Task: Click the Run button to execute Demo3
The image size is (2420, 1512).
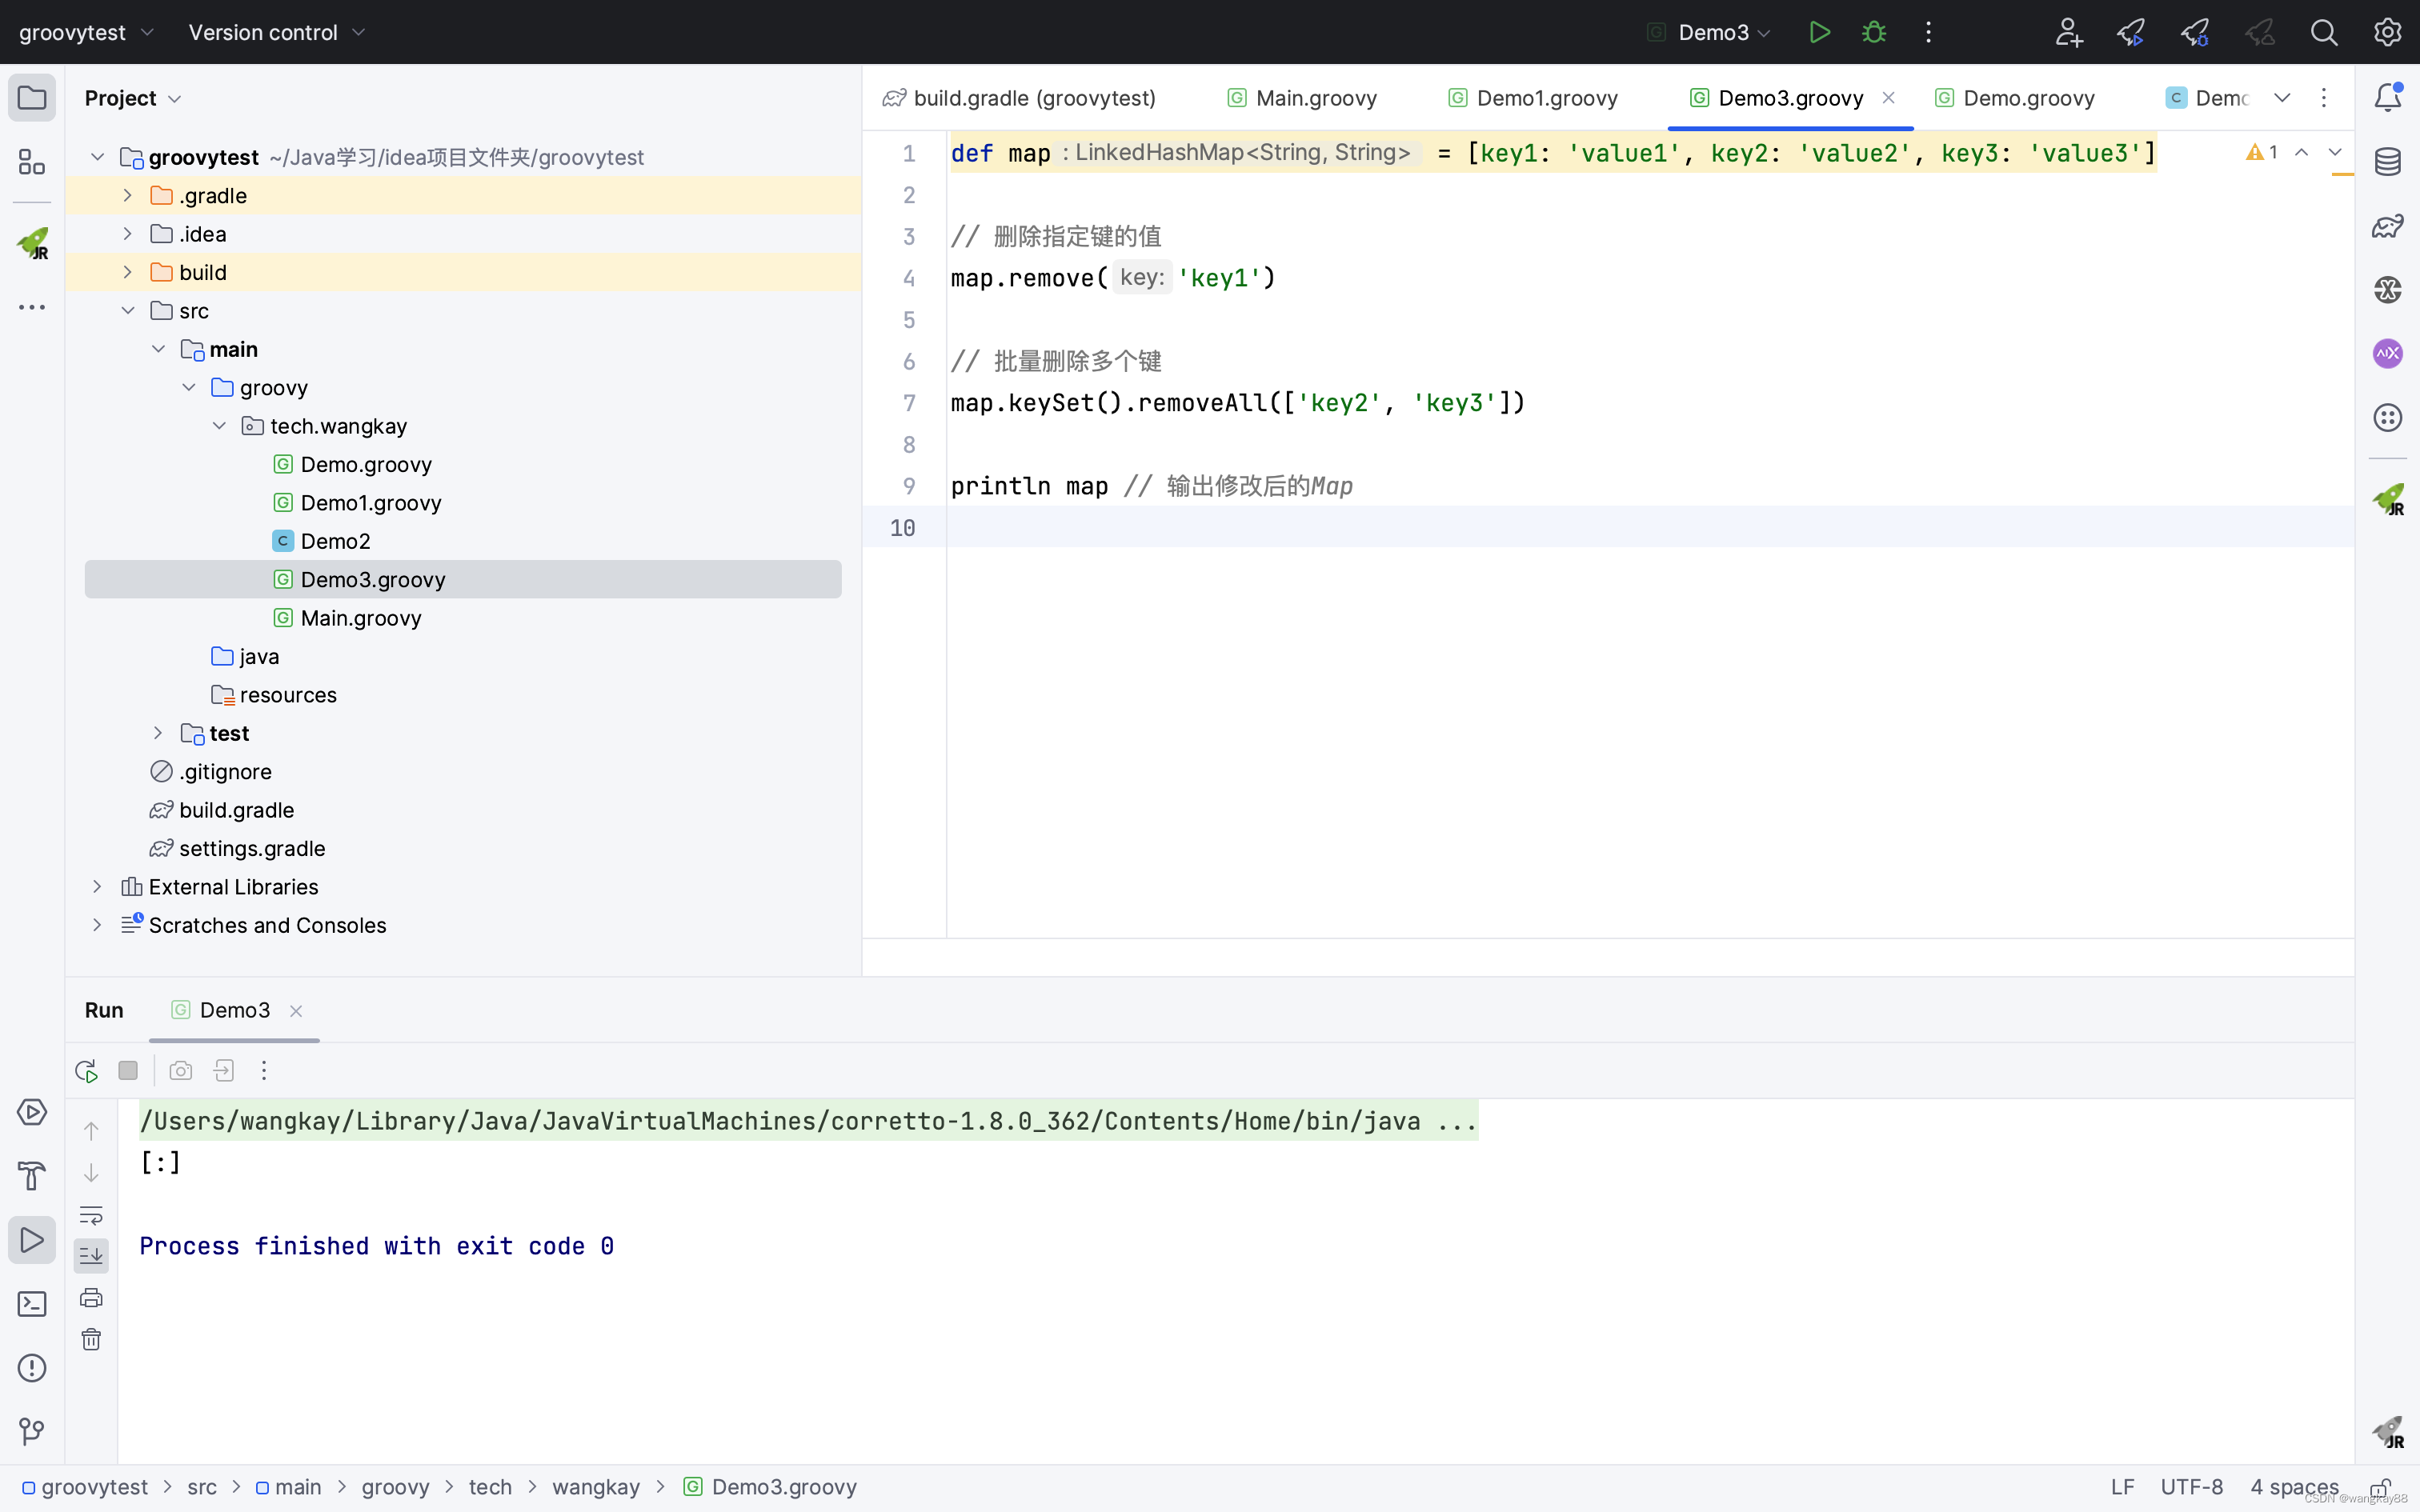Action: (x=1817, y=33)
